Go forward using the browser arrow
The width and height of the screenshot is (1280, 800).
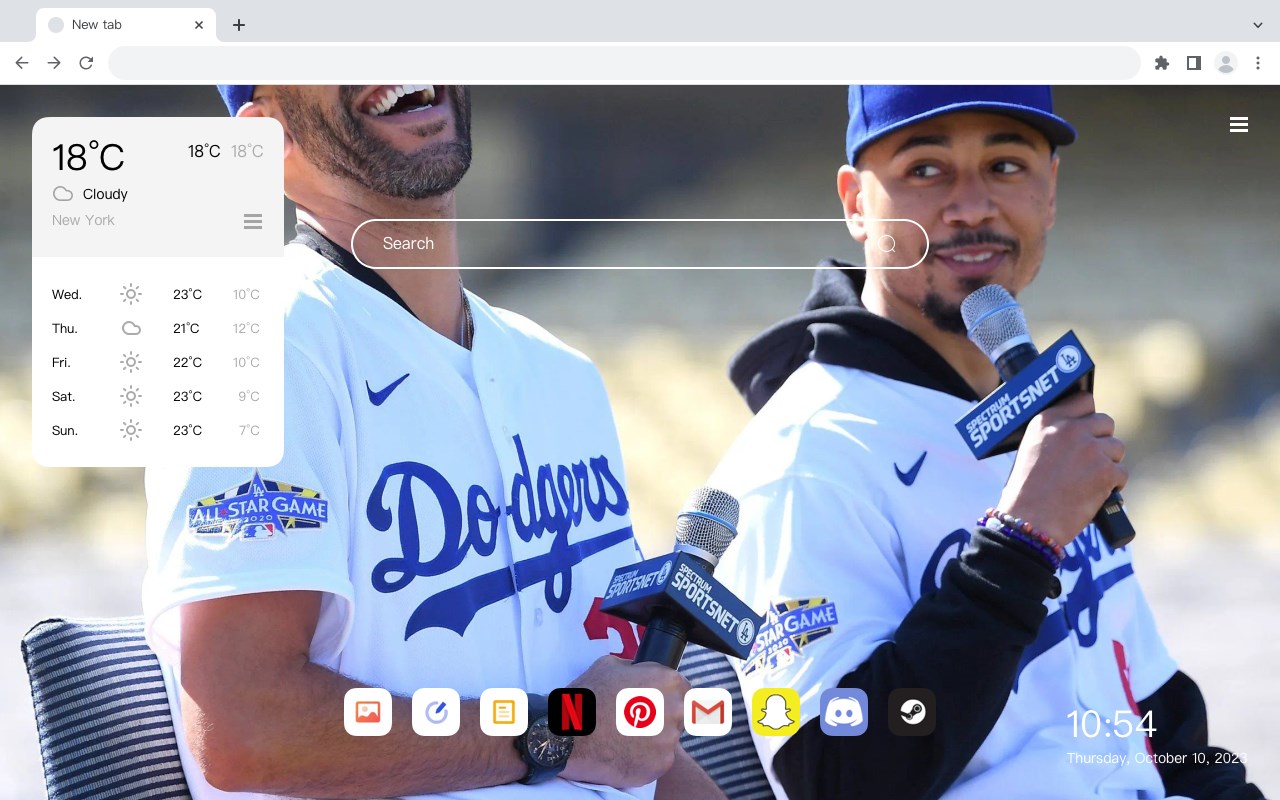[54, 63]
